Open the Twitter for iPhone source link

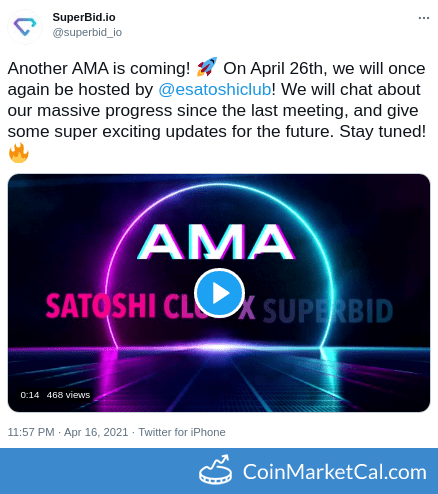pyautogui.click(x=182, y=432)
